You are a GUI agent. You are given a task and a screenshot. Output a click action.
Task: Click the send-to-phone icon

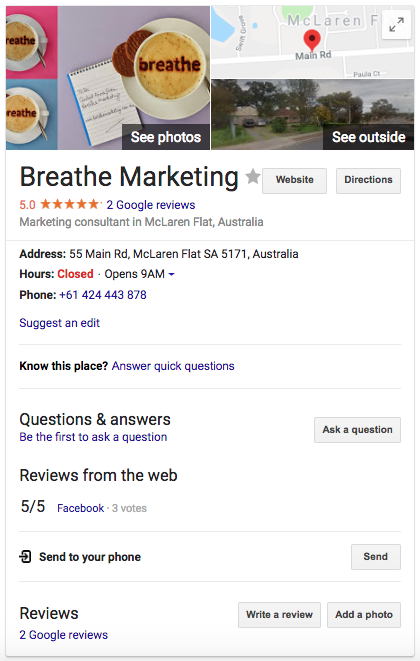point(25,556)
